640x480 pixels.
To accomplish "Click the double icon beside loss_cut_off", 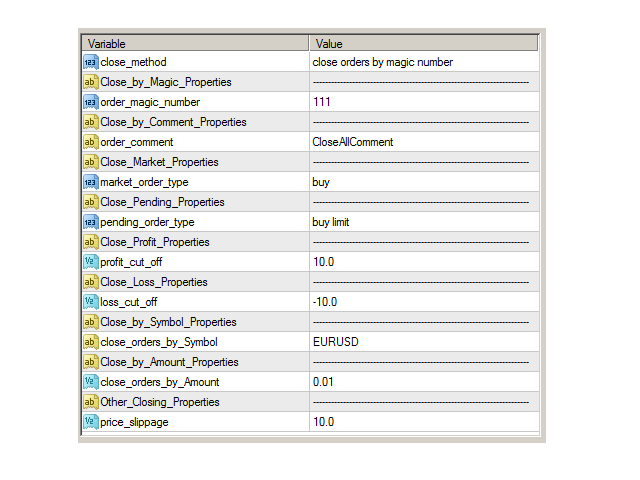I will [91, 302].
